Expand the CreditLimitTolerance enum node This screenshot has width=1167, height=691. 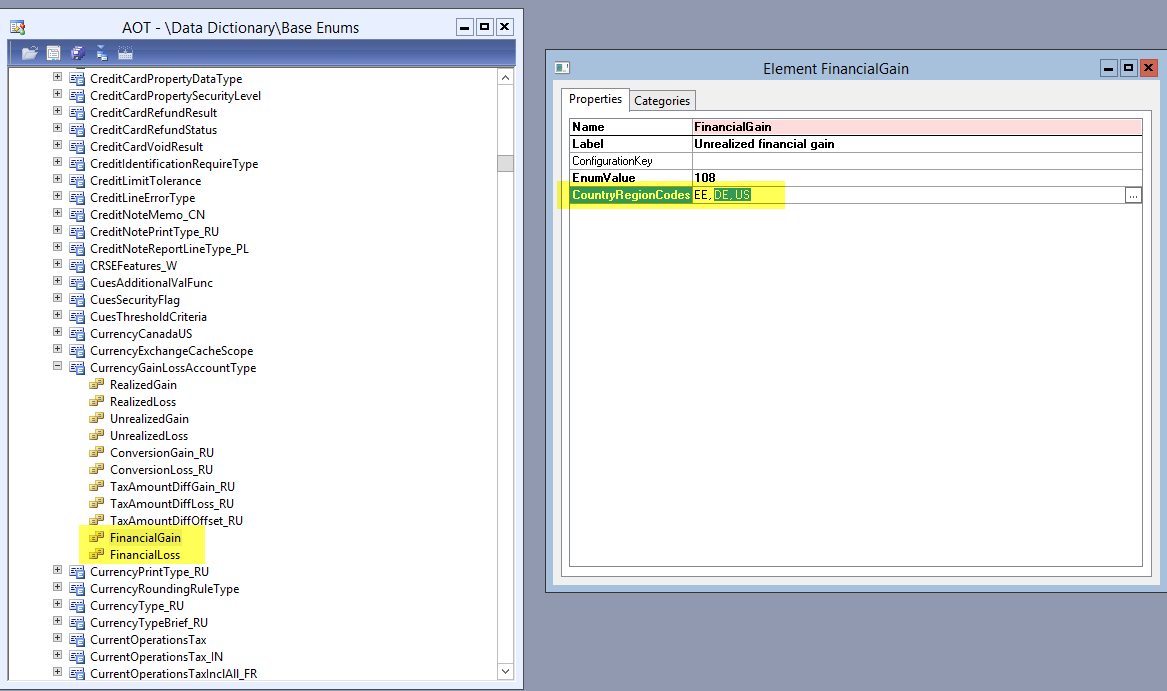click(57, 180)
